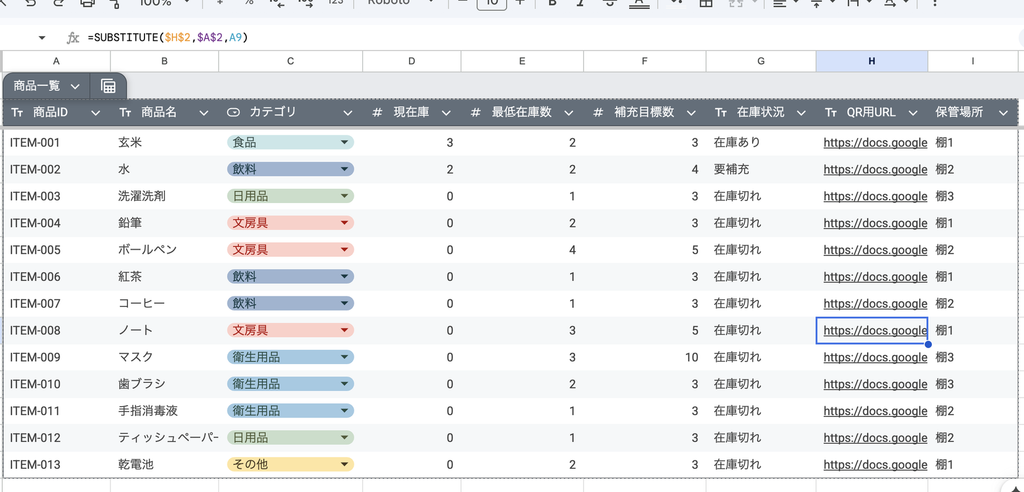The width and height of the screenshot is (1024, 492).
Task: Open the table options calculator icon
Action: [x=108, y=86]
